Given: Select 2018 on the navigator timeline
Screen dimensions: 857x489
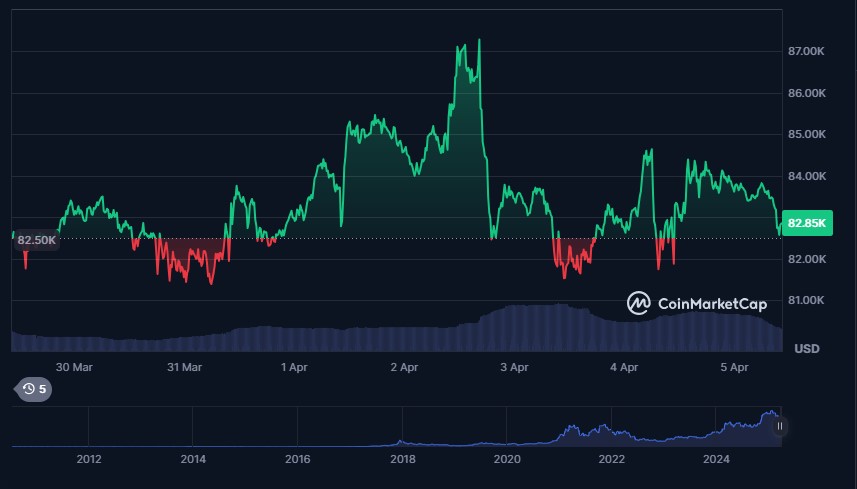Looking at the screenshot, I should (403, 459).
